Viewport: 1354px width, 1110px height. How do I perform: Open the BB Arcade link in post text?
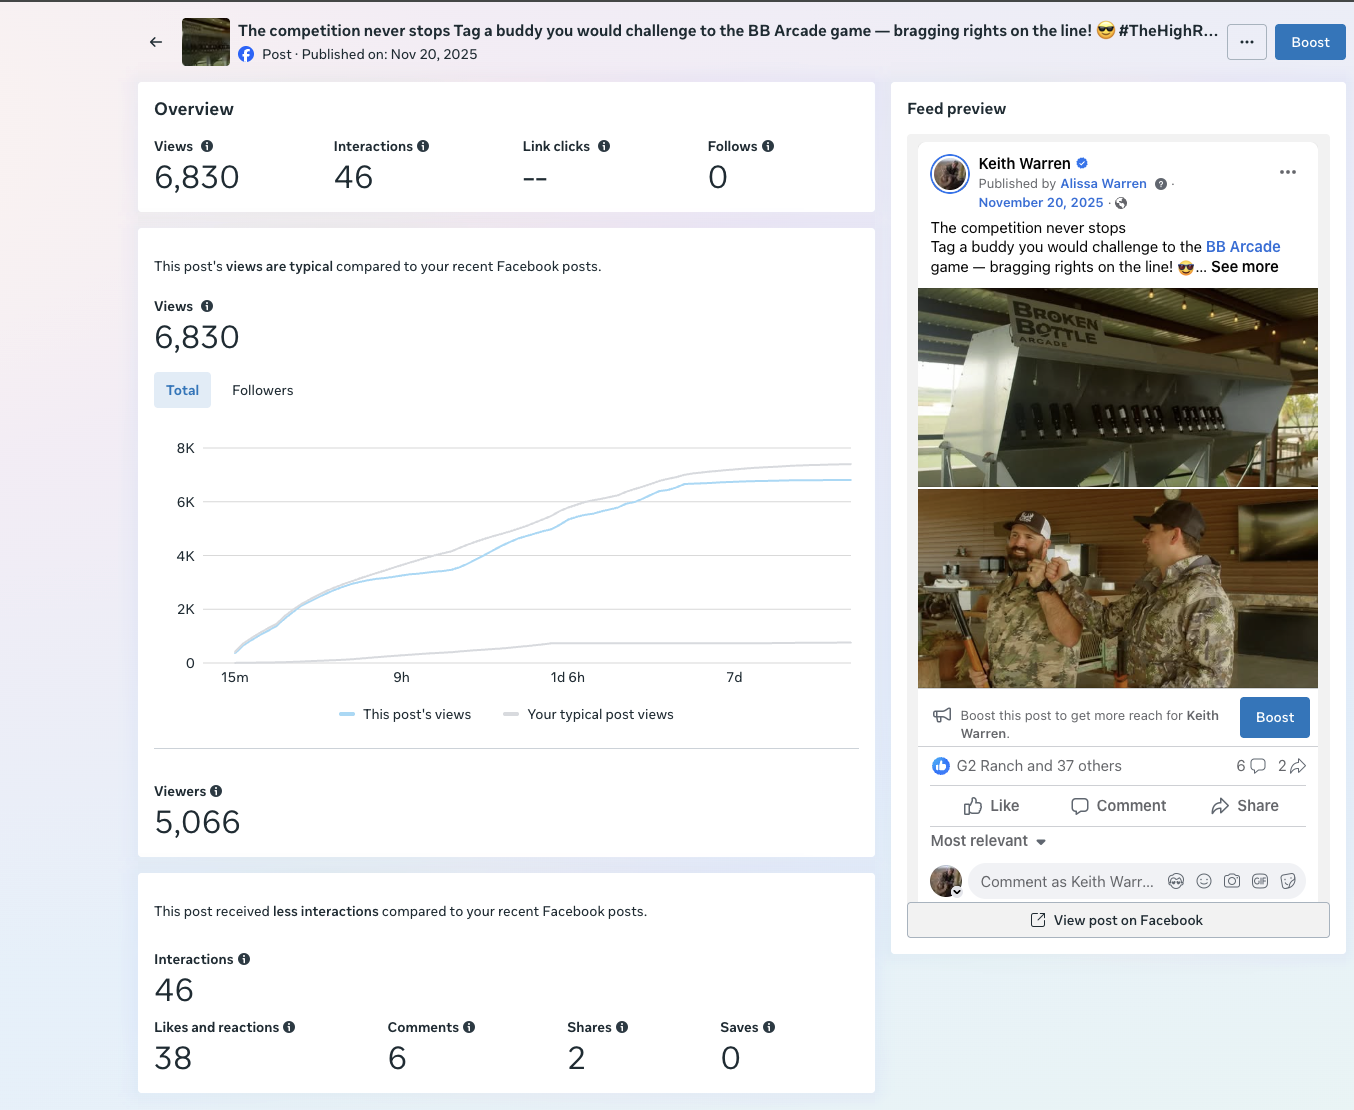coord(1243,247)
